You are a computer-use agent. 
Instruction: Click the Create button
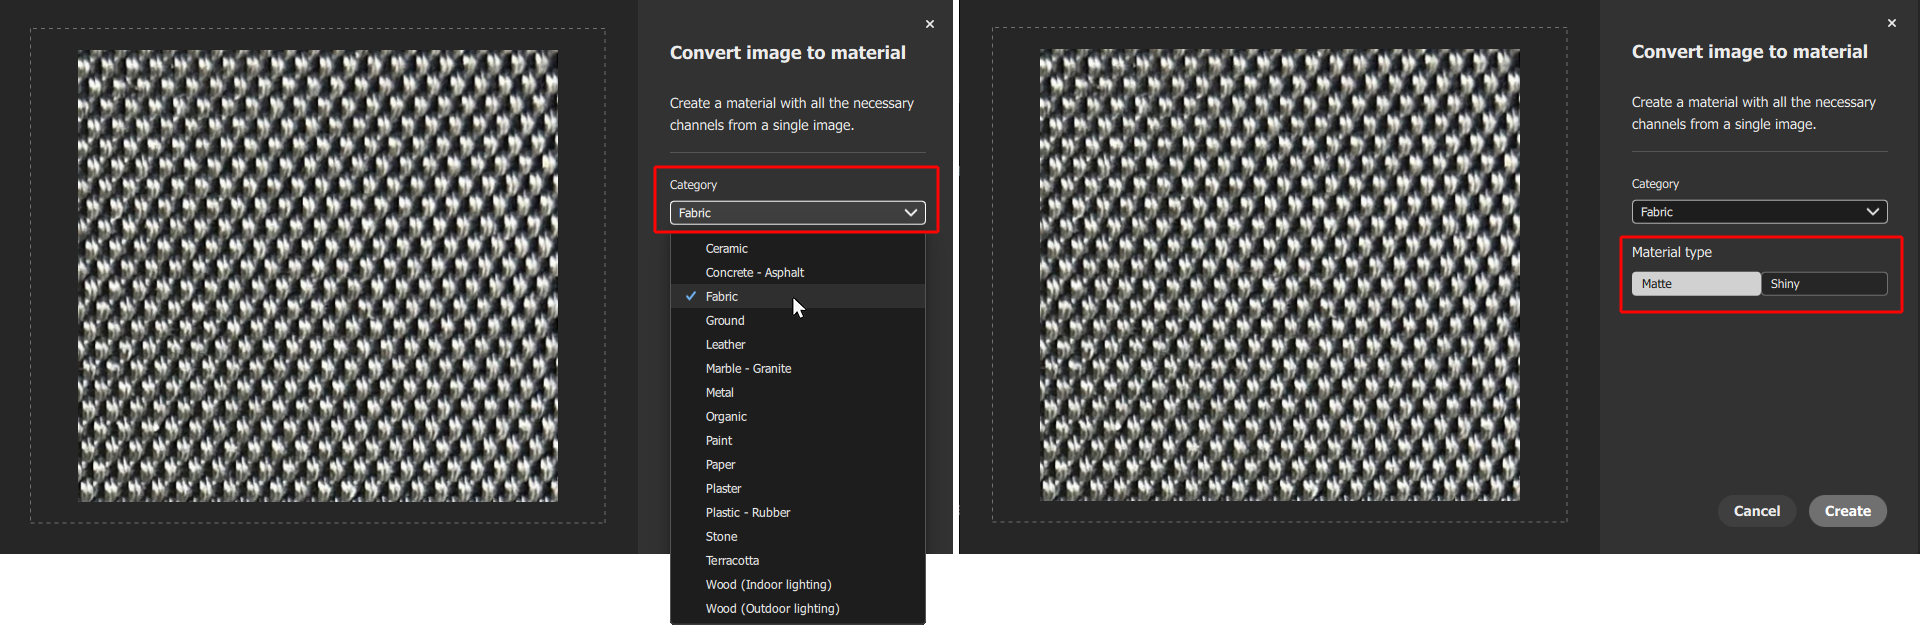point(1847,511)
